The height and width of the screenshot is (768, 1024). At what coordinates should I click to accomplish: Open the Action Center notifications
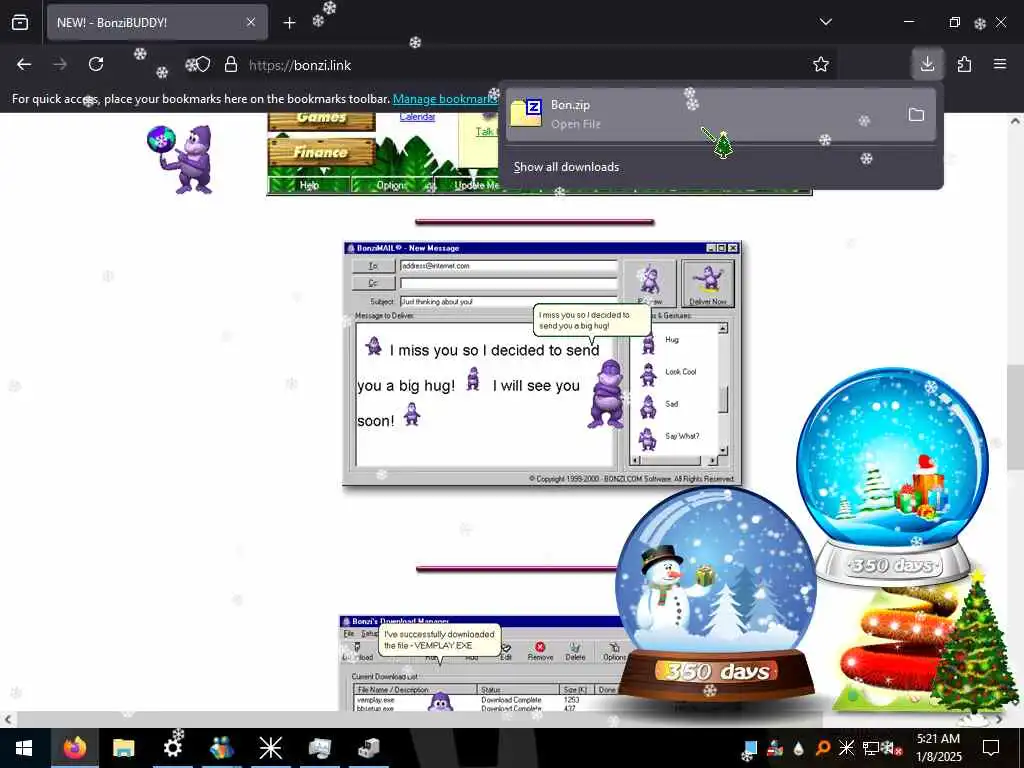coord(991,748)
